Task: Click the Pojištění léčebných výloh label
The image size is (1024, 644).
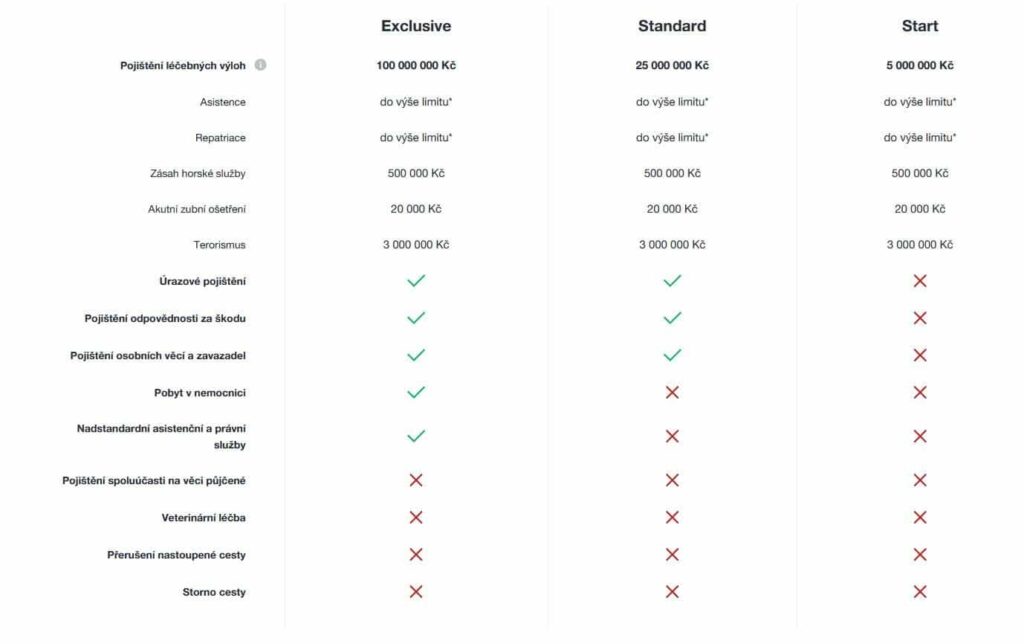Action: point(182,66)
